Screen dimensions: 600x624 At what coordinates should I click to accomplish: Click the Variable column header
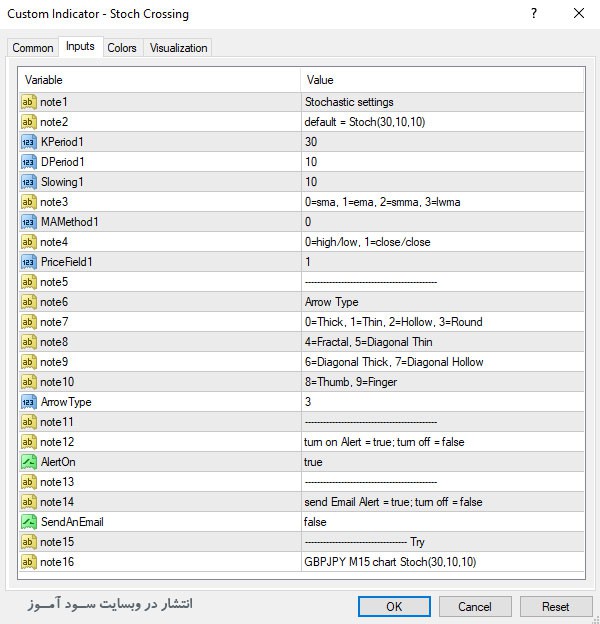click(160, 80)
